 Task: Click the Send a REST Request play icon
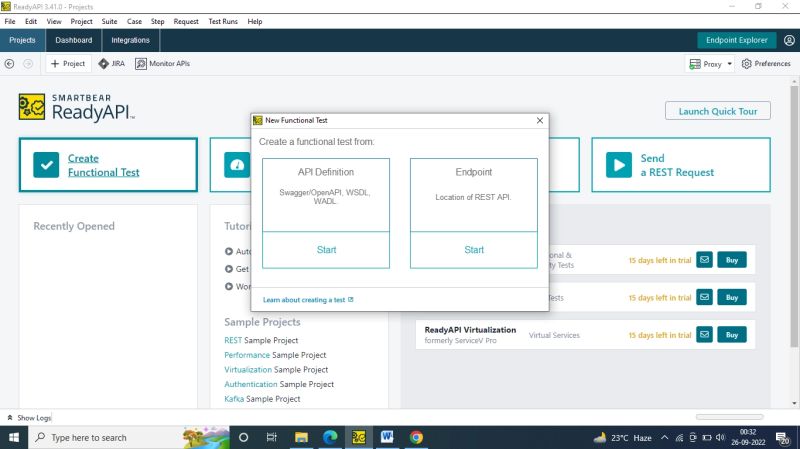tap(619, 165)
